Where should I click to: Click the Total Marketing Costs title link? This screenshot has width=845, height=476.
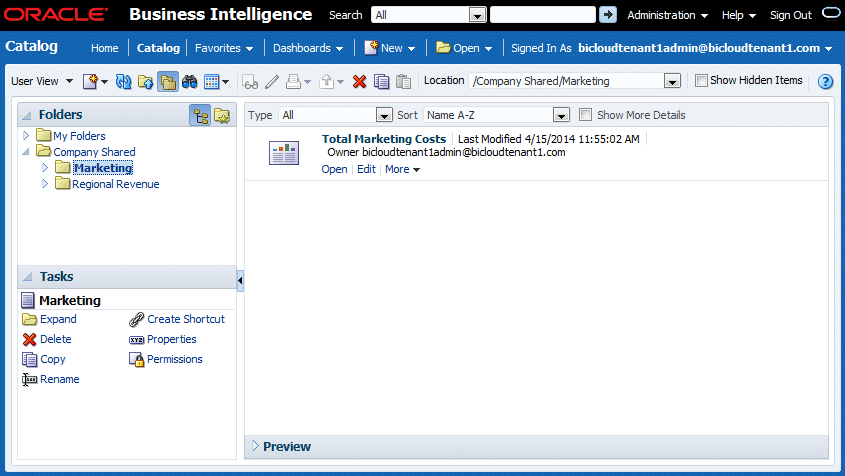[384, 139]
